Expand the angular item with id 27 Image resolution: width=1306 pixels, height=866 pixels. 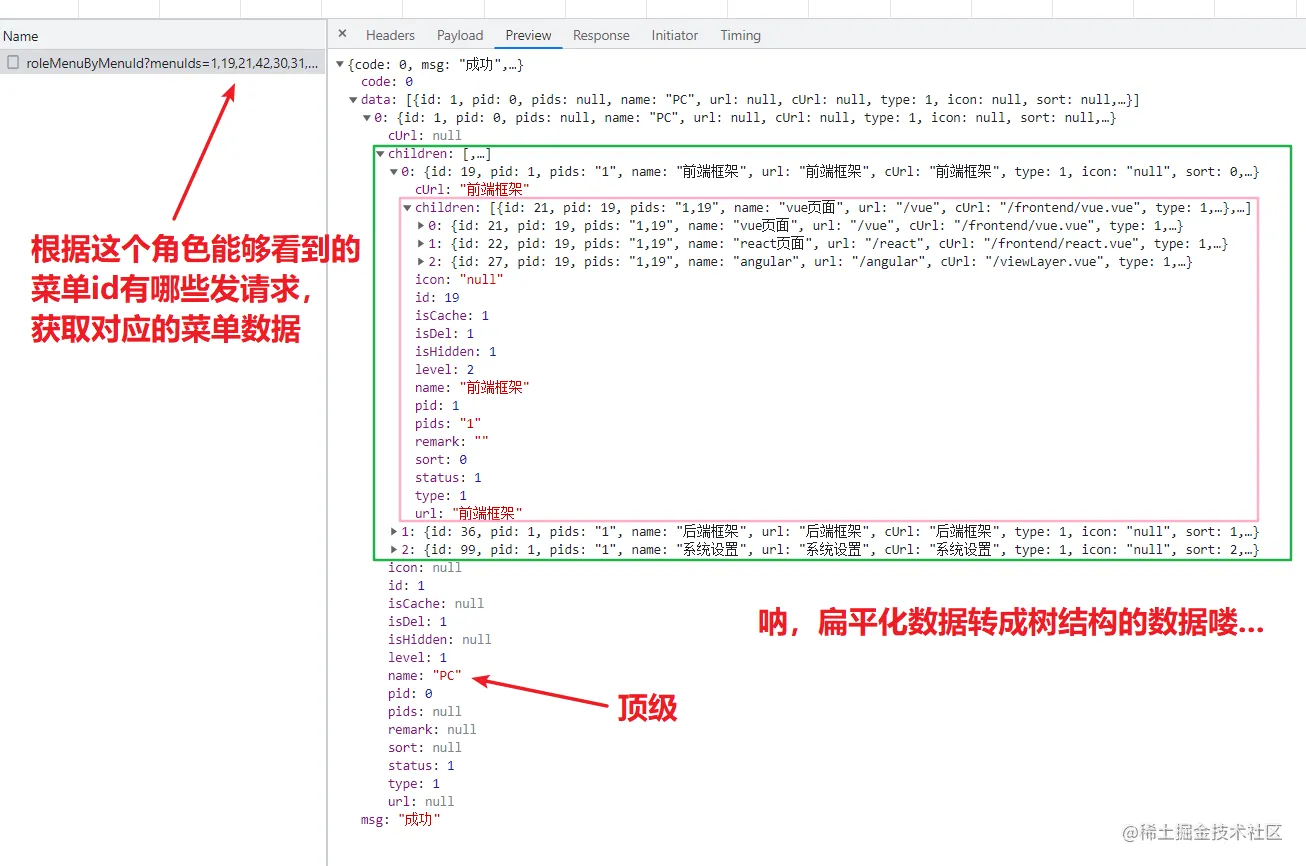click(x=420, y=262)
